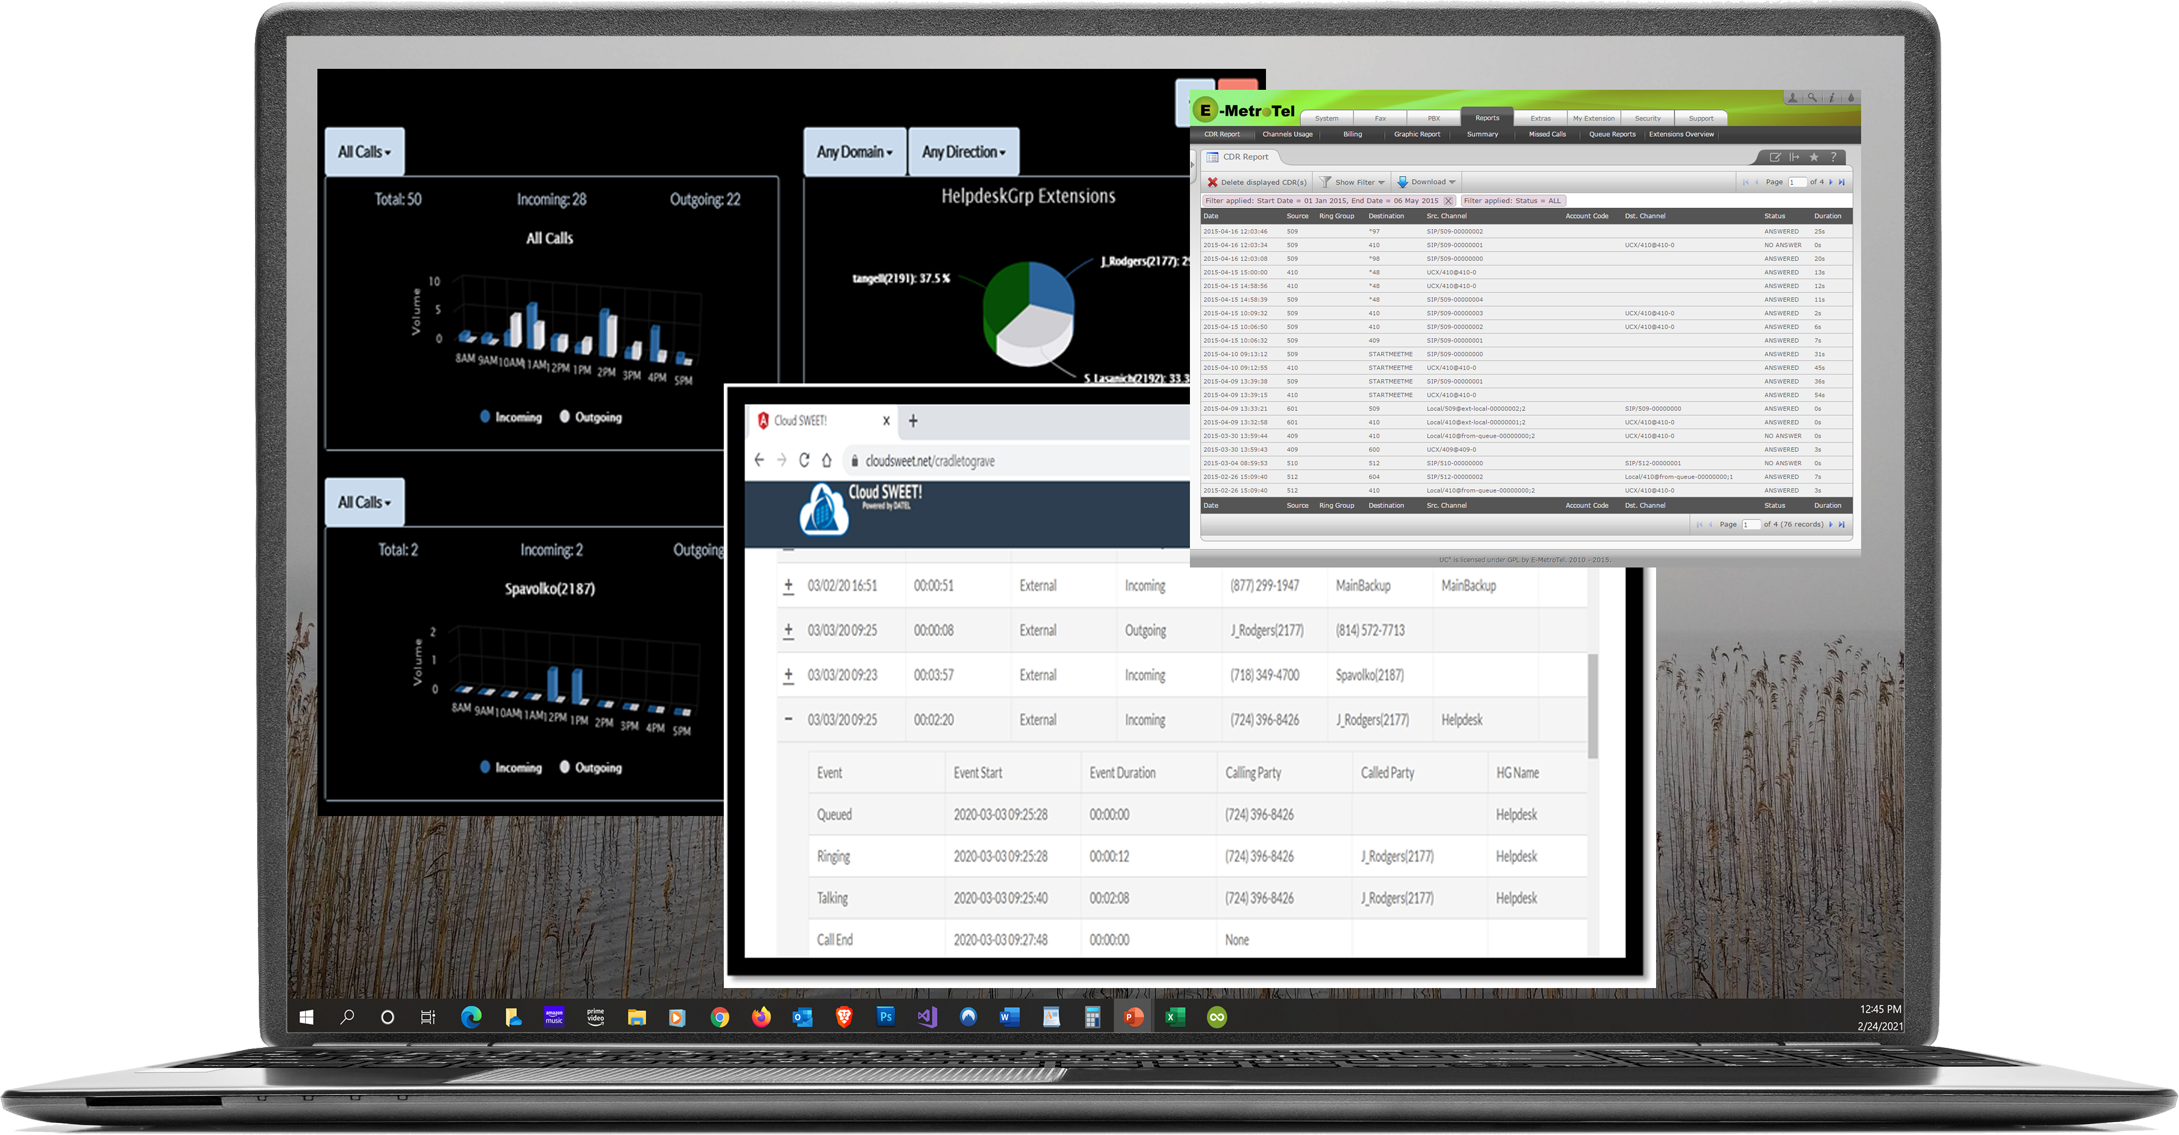Expand the 03/02/20 16:51 call row

point(788,586)
